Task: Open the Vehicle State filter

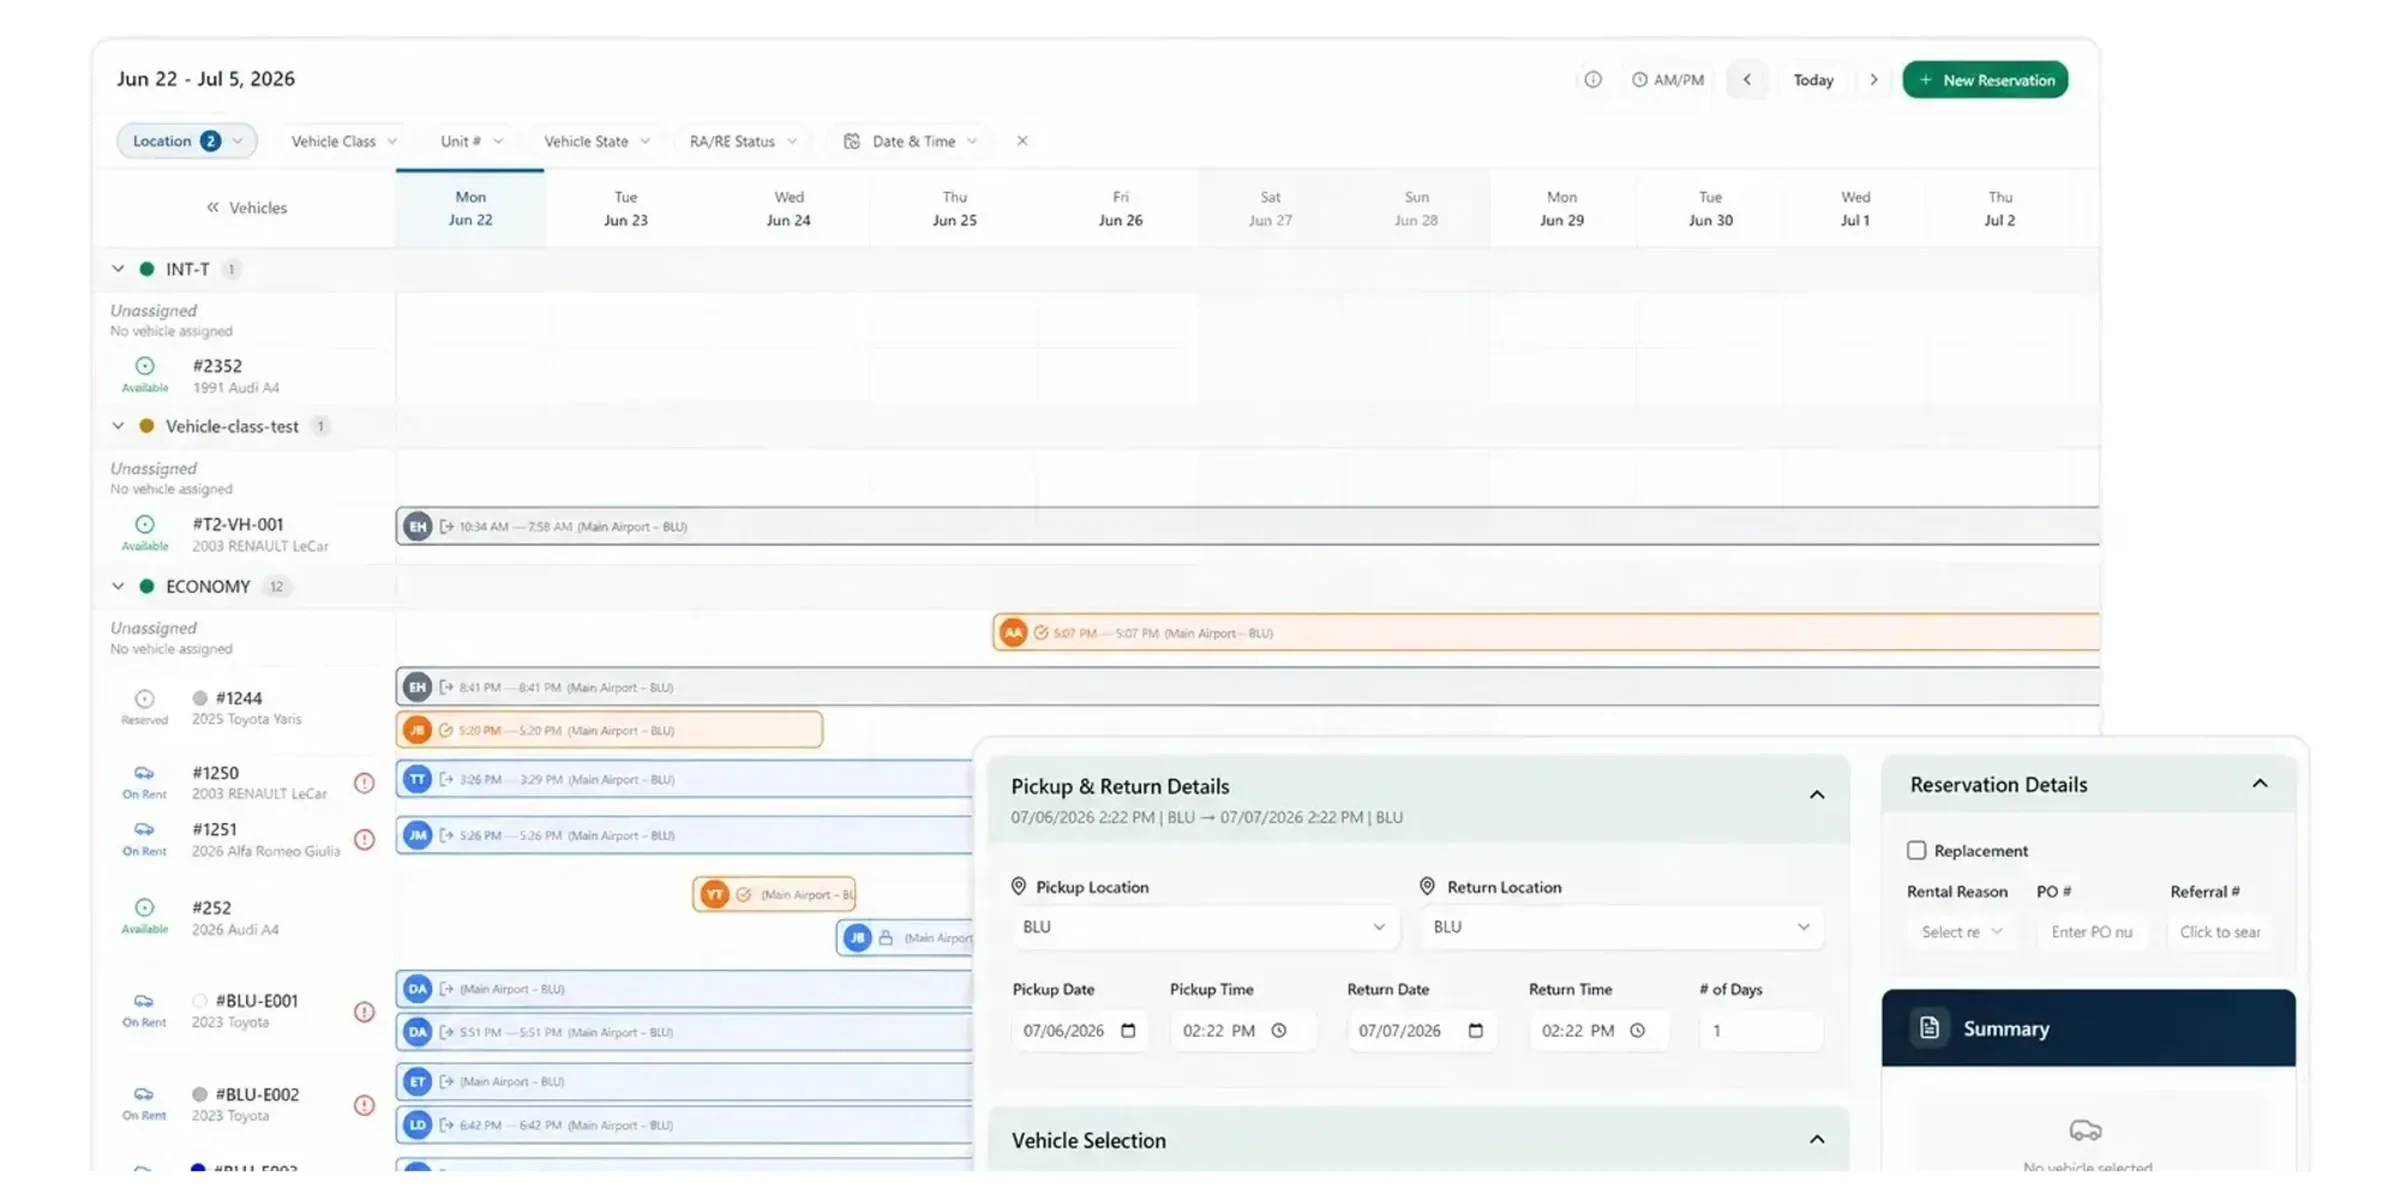Action: [x=596, y=141]
